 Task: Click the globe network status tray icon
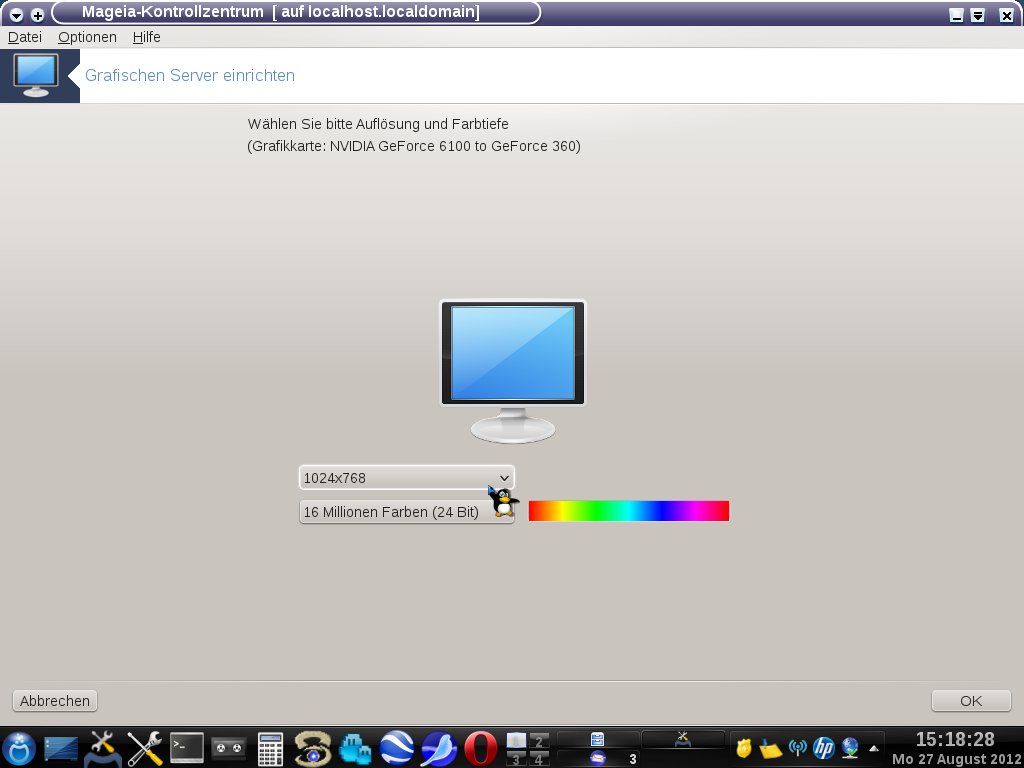(x=850, y=748)
